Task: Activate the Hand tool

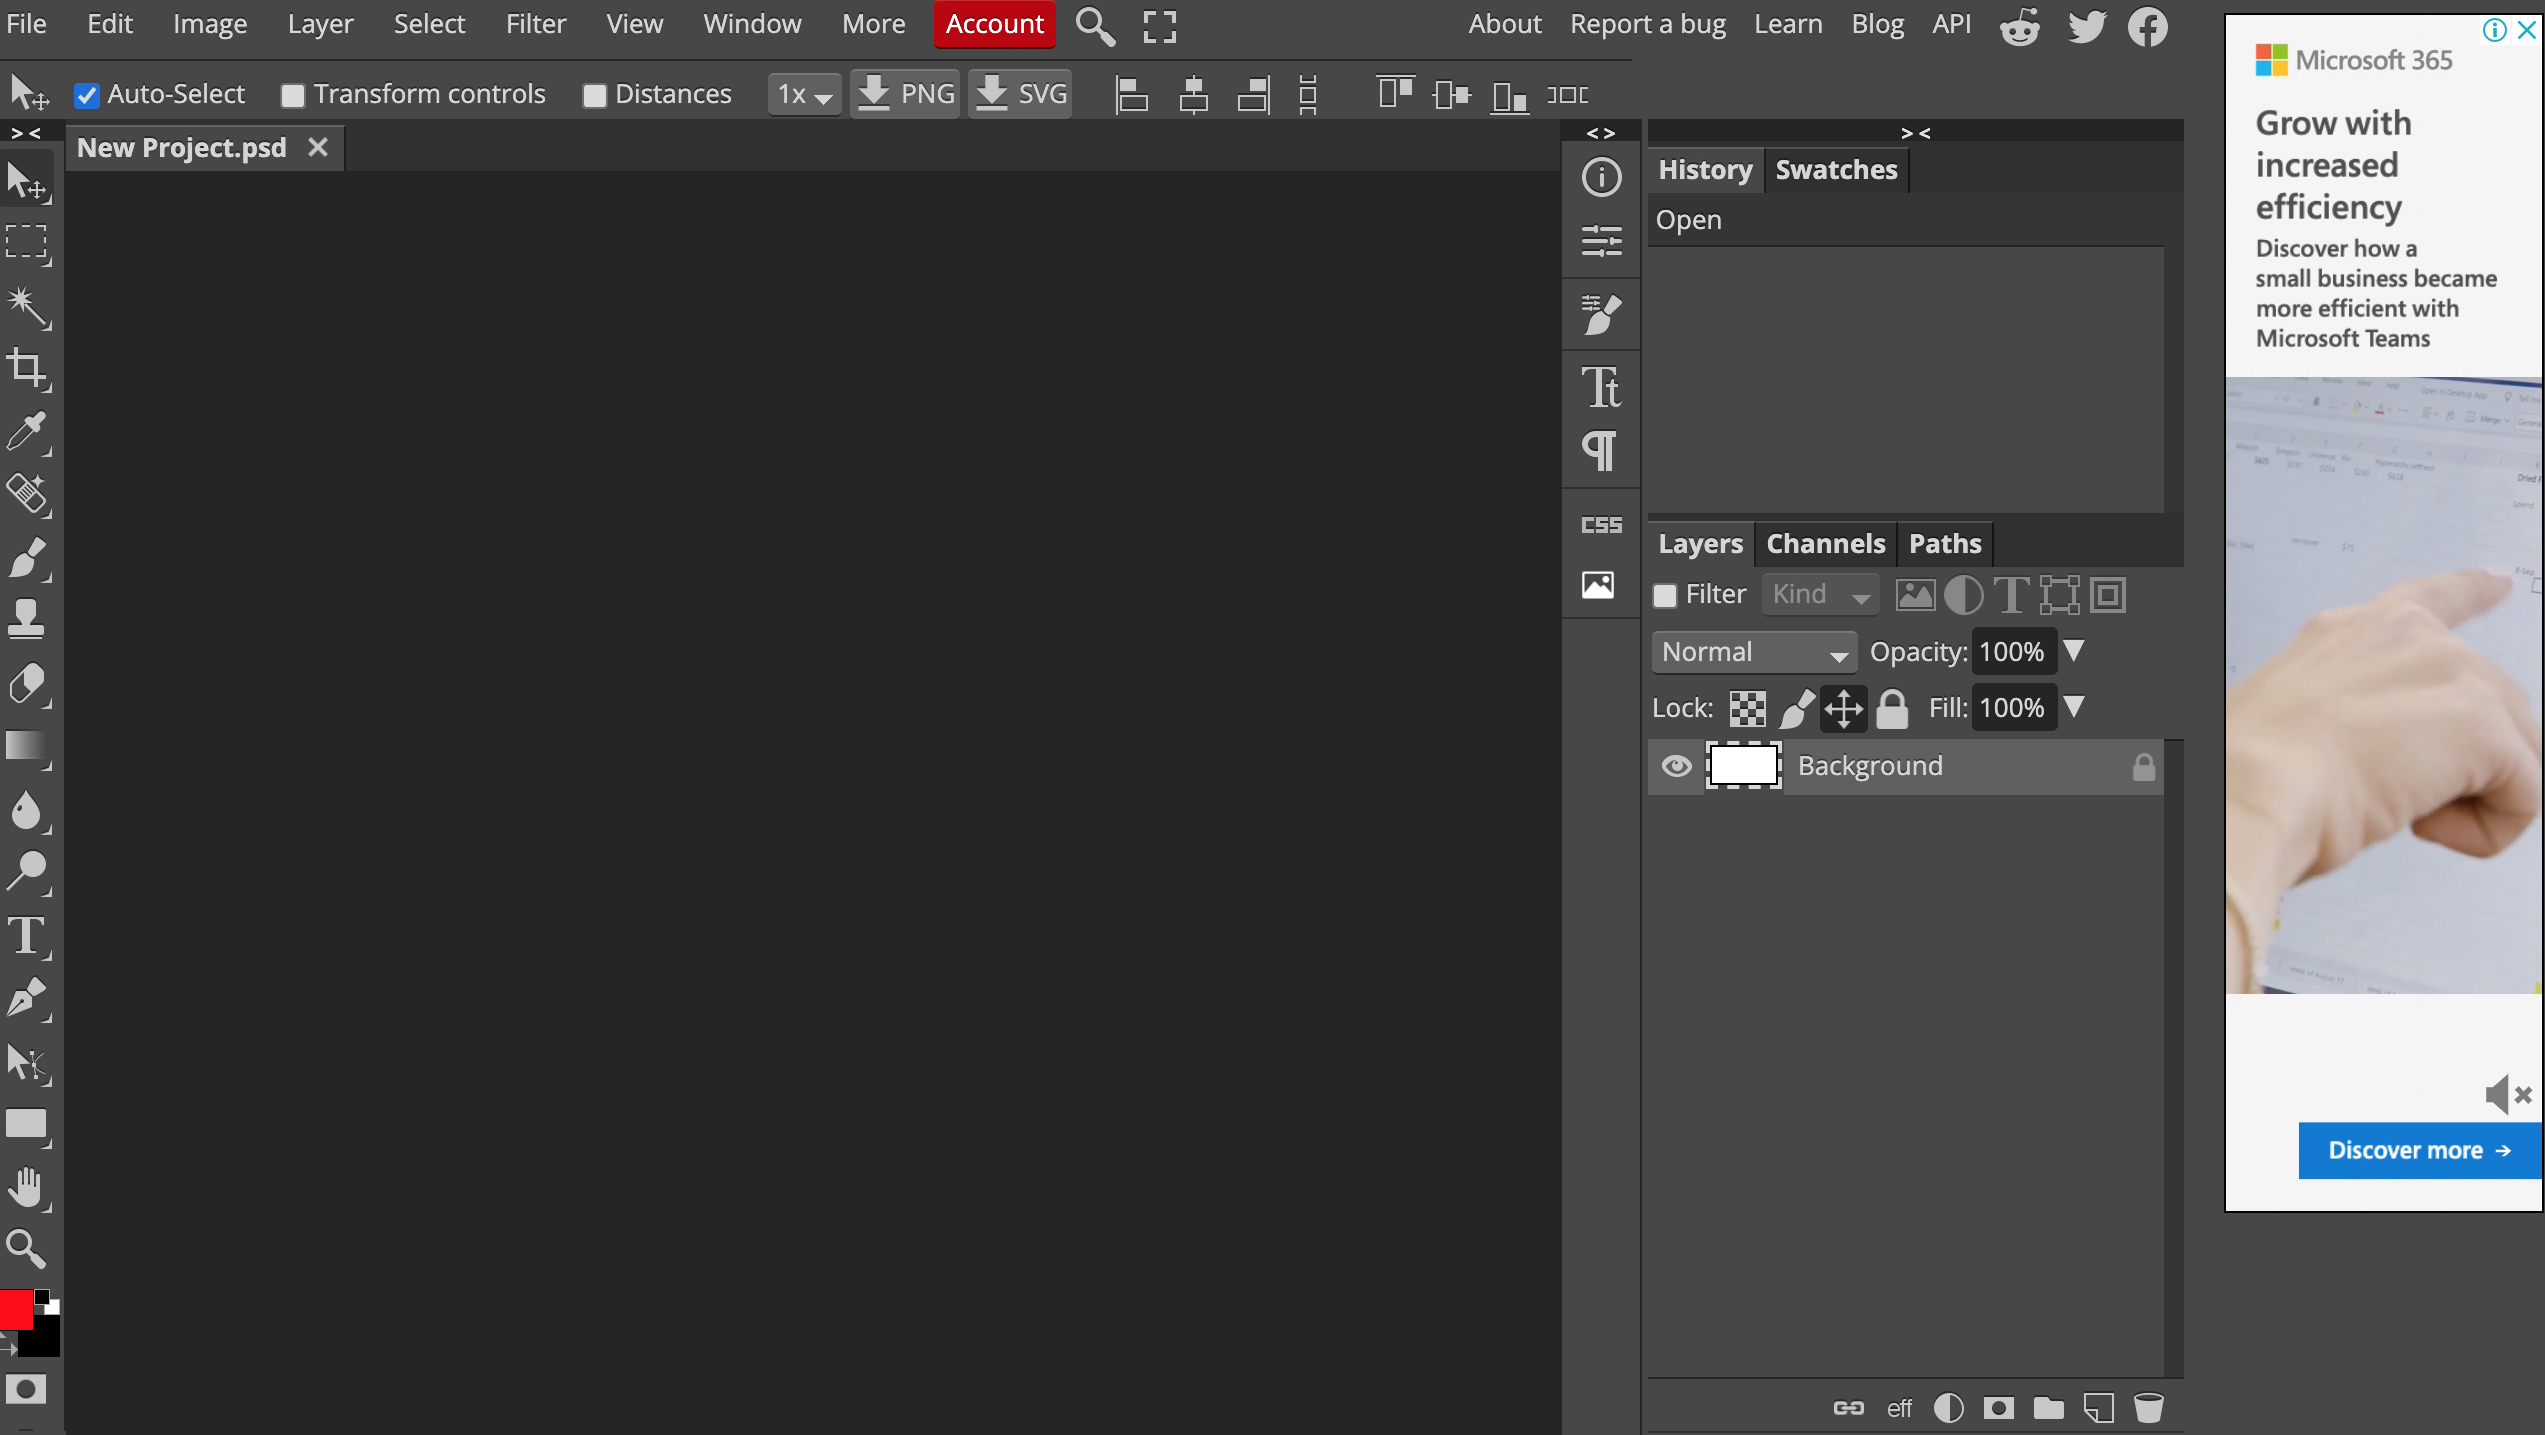Action: click(27, 1187)
